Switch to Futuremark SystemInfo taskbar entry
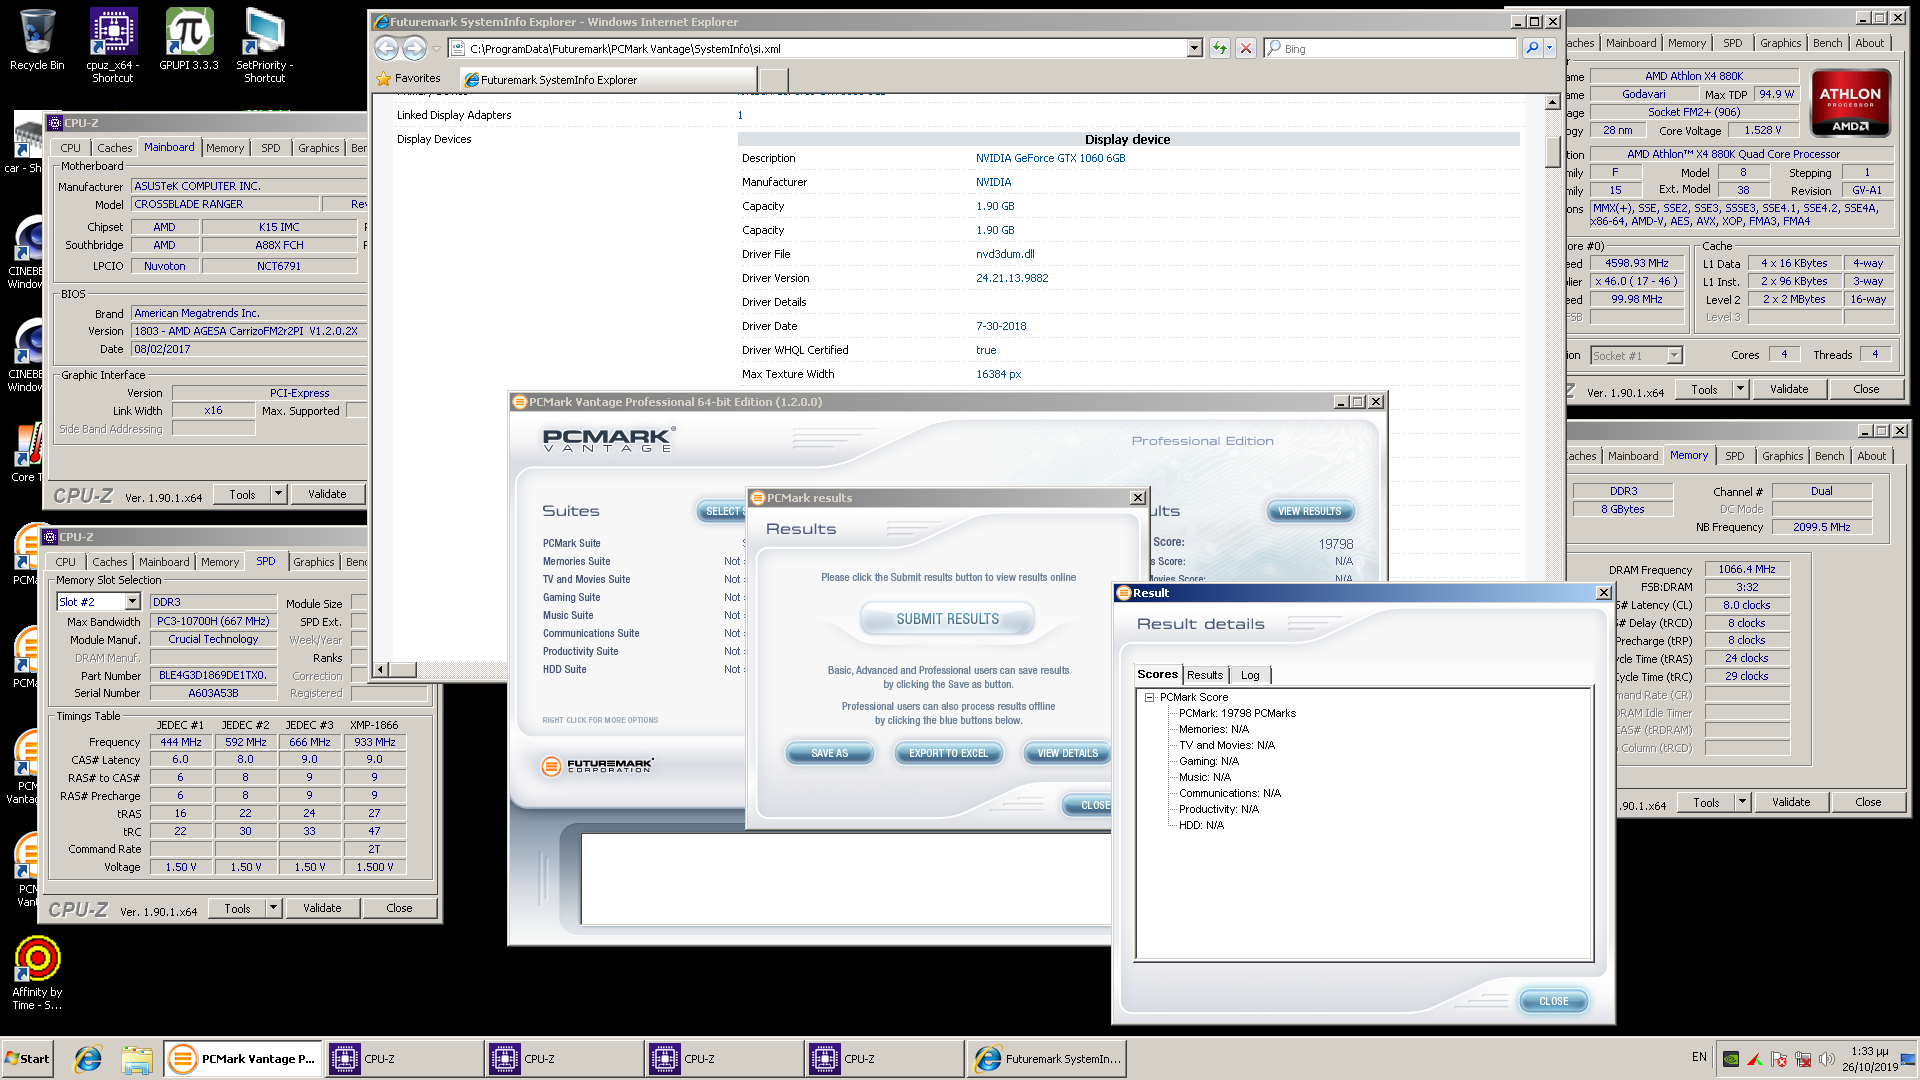The width and height of the screenshot is (1920, 1080). [x=1047, y=1059]
